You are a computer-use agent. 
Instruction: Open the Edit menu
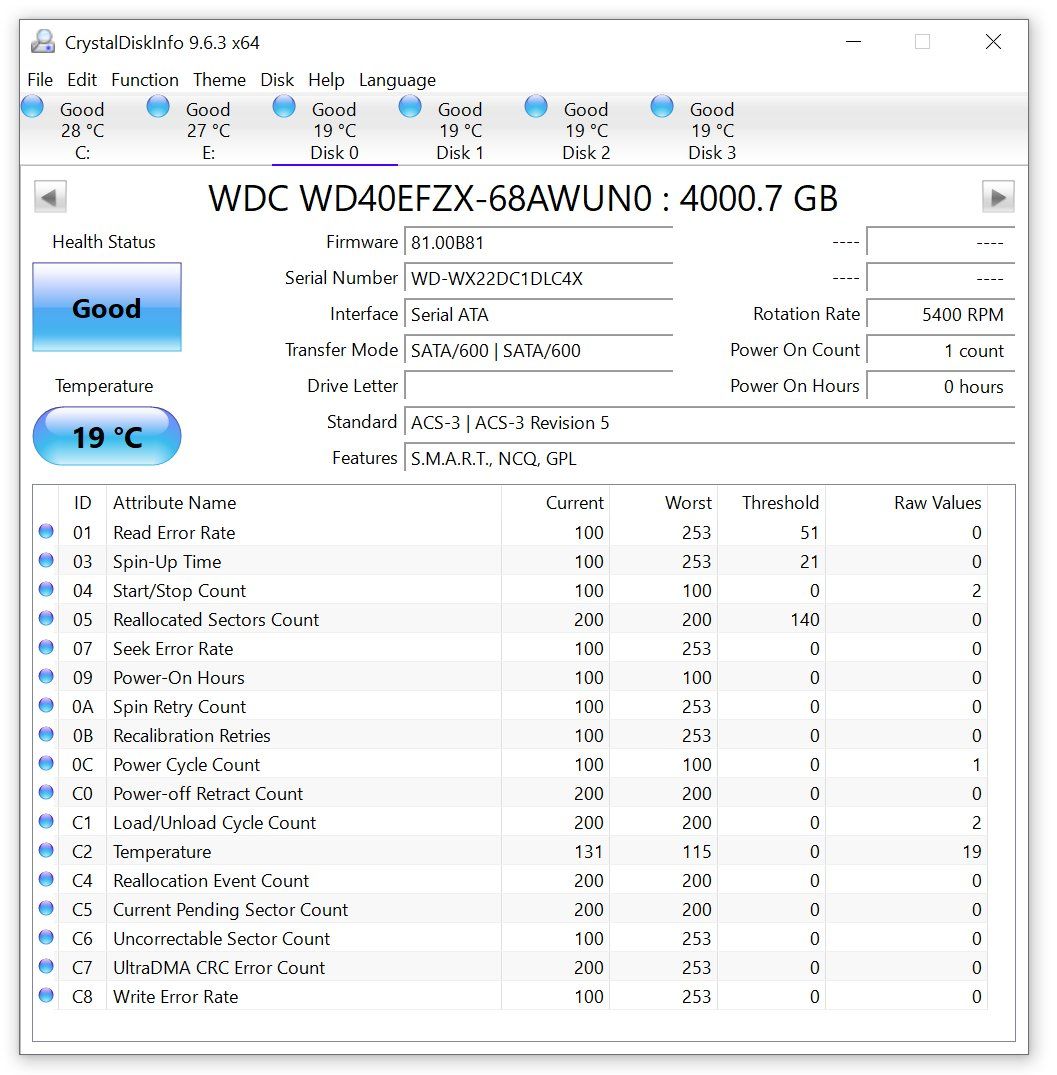pyautogui.click(x=82, y=80)
